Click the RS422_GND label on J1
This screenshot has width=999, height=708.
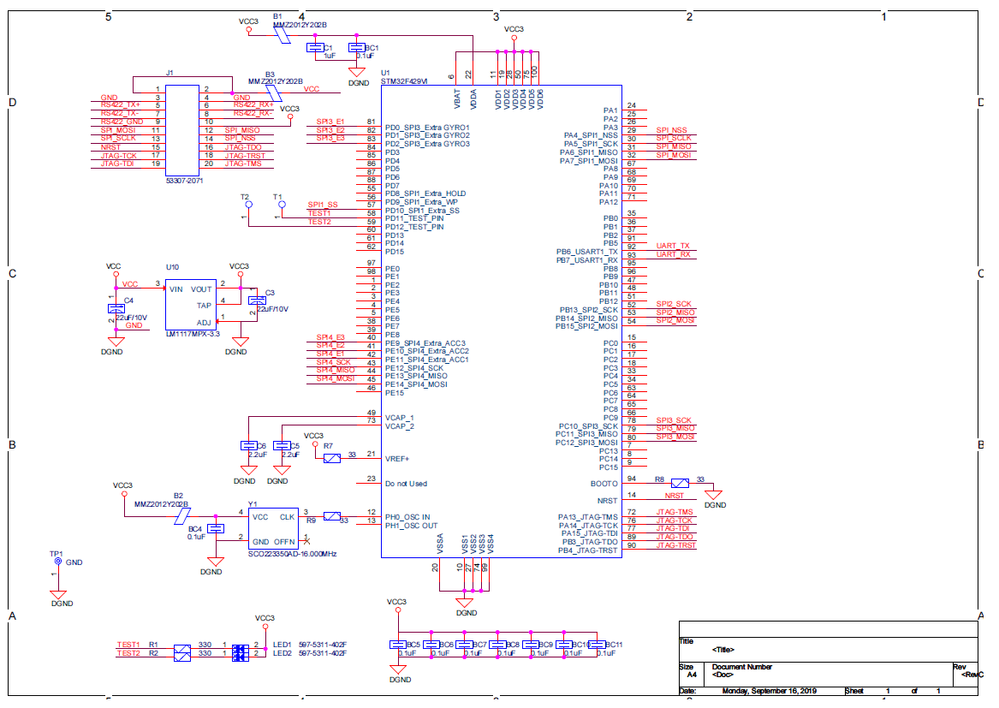[x=122, y=122]
